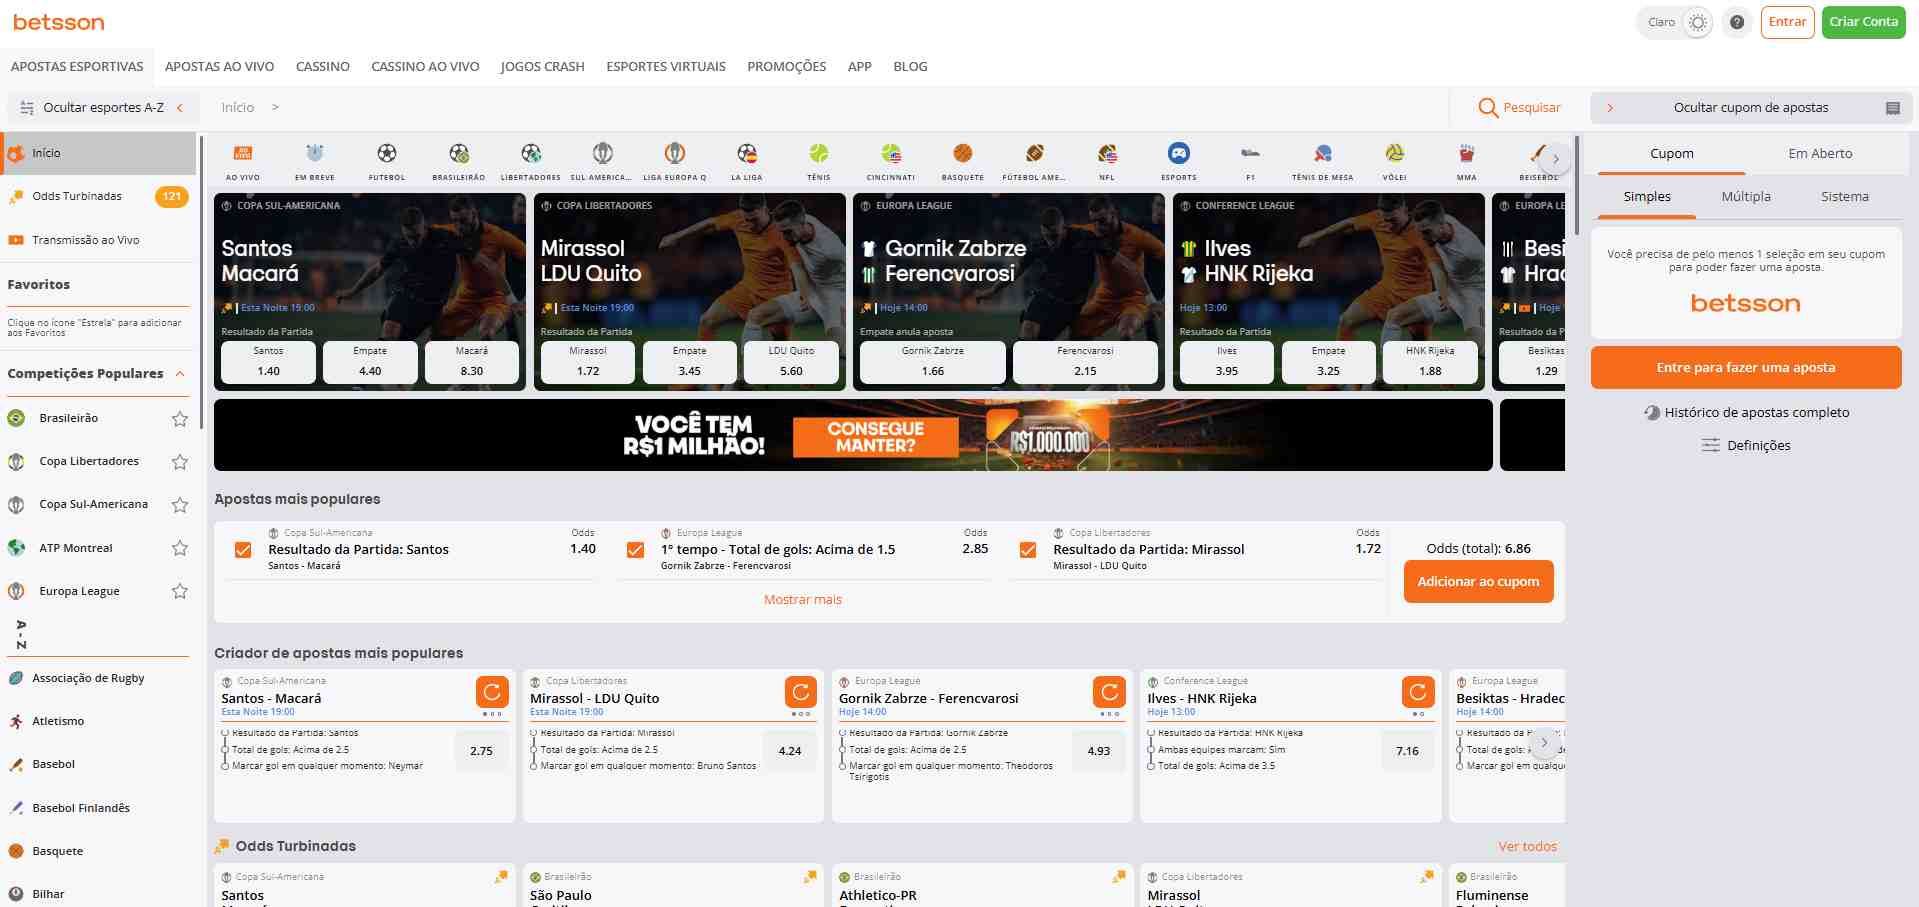Screen dimensions: 1919x907
Task: Click the Criar Conta button
Action: (1864, 22)
